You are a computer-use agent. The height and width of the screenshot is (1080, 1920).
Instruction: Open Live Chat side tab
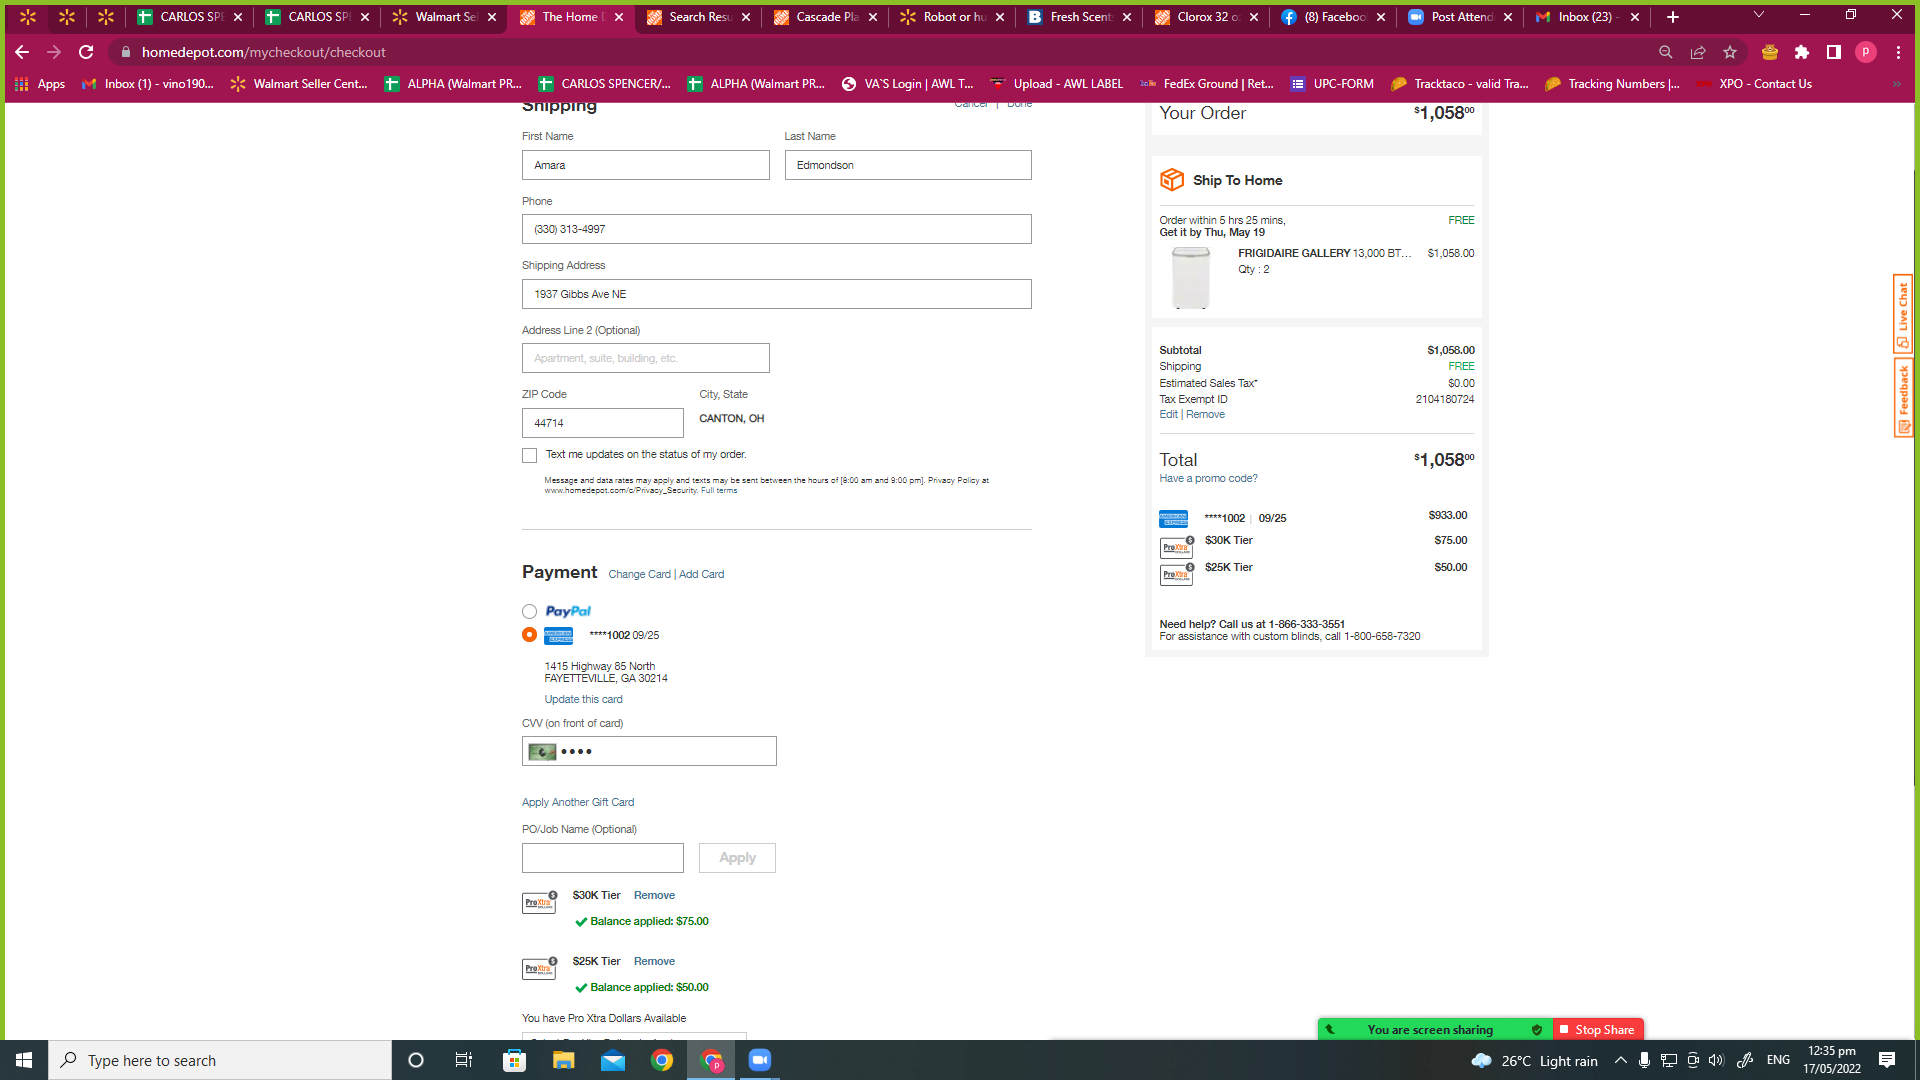[1903, 314]
